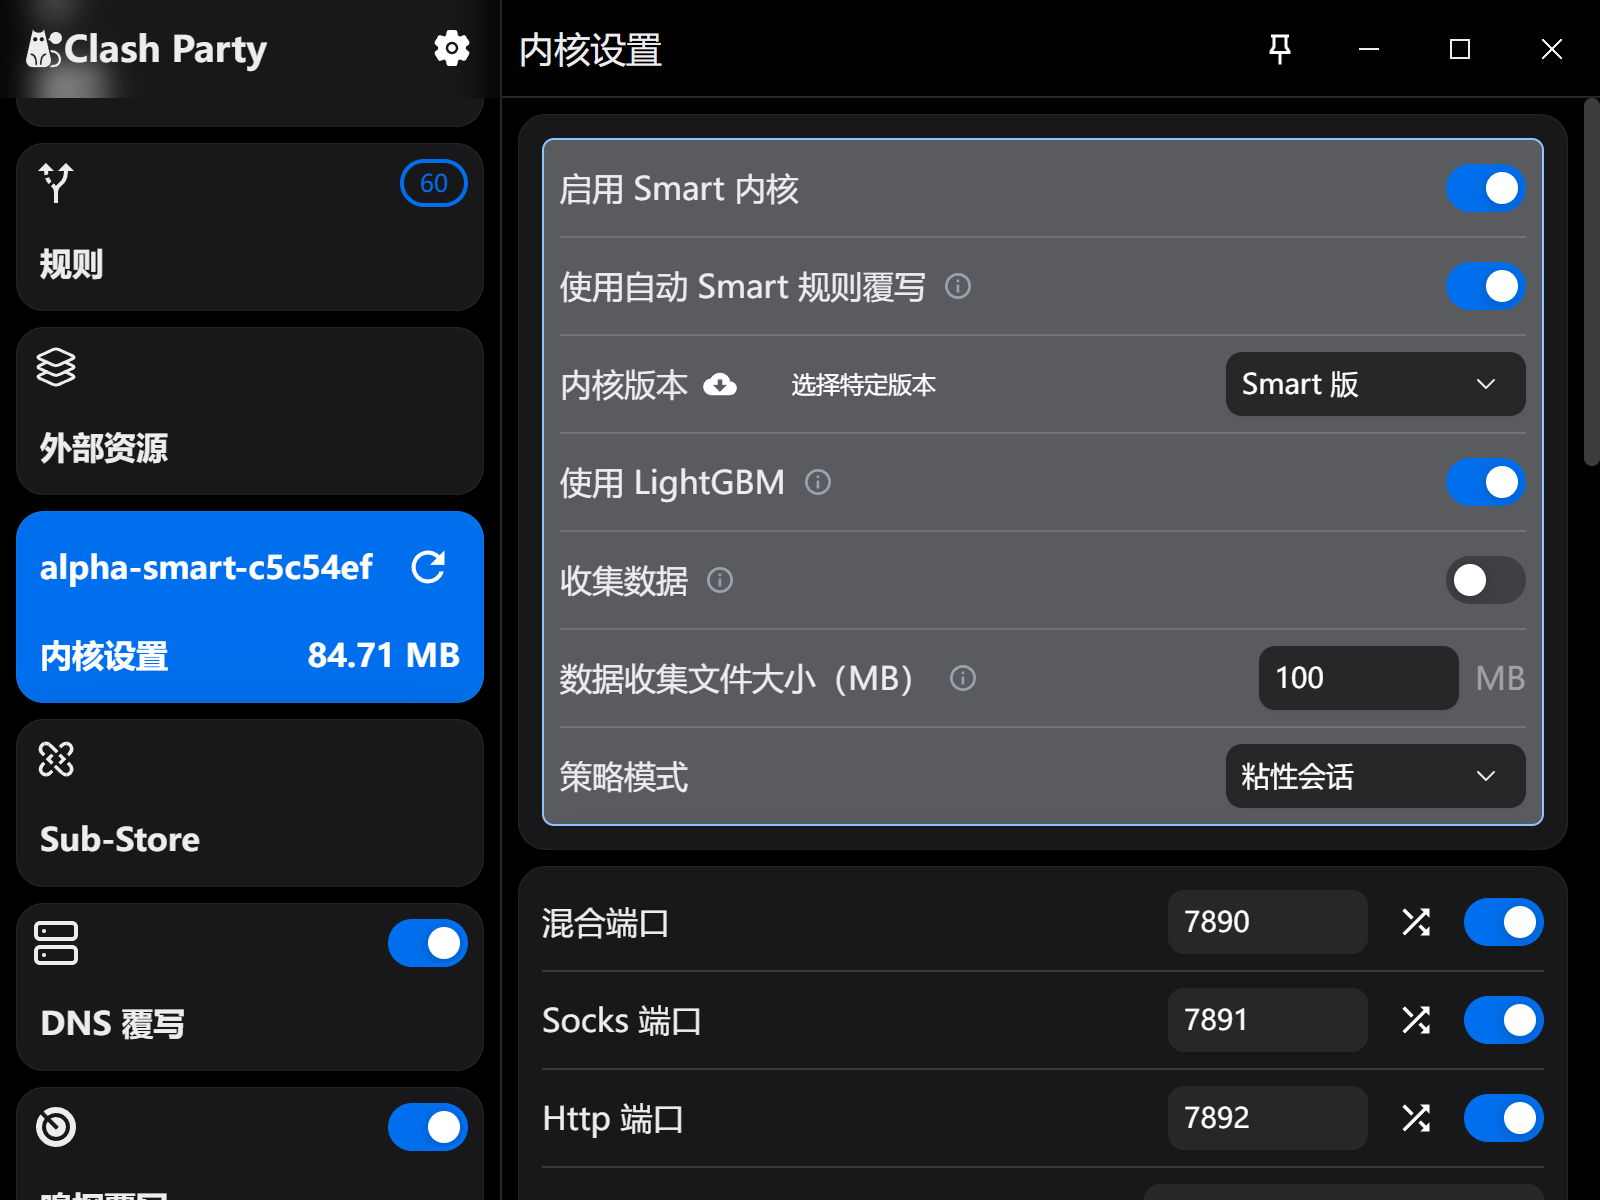Show info for 数据收集文件大小
The width and height of the screenshot is (1600, 1200).
pos(963,679)
